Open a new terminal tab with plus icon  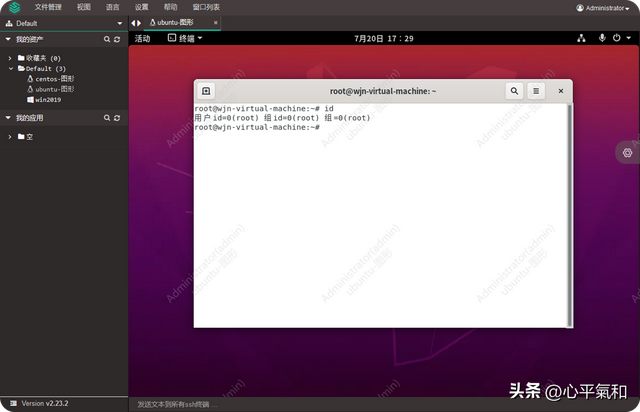[206, 91]
